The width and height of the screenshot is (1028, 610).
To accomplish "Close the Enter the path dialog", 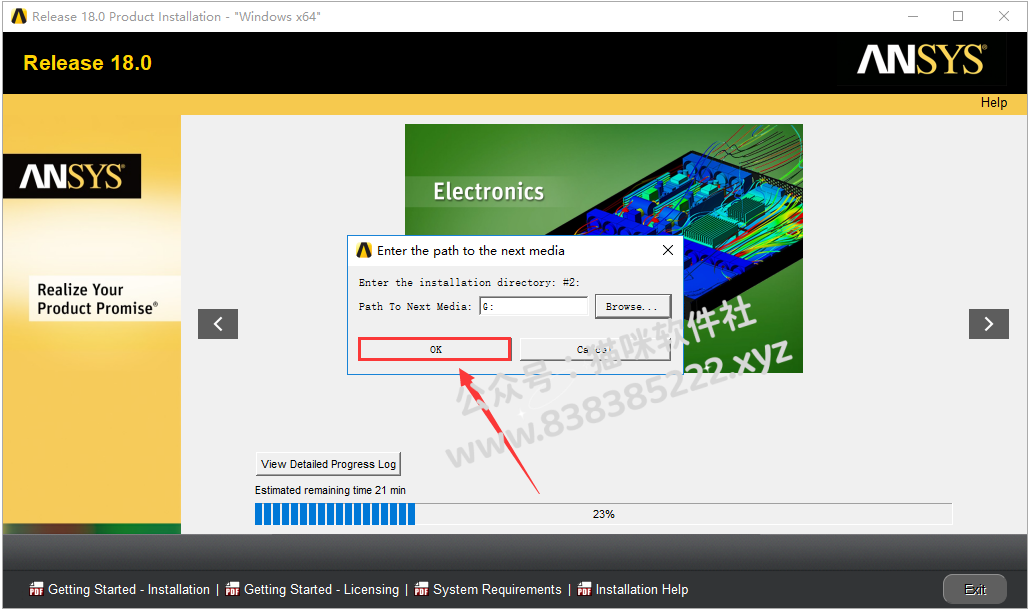I will 667,250.
